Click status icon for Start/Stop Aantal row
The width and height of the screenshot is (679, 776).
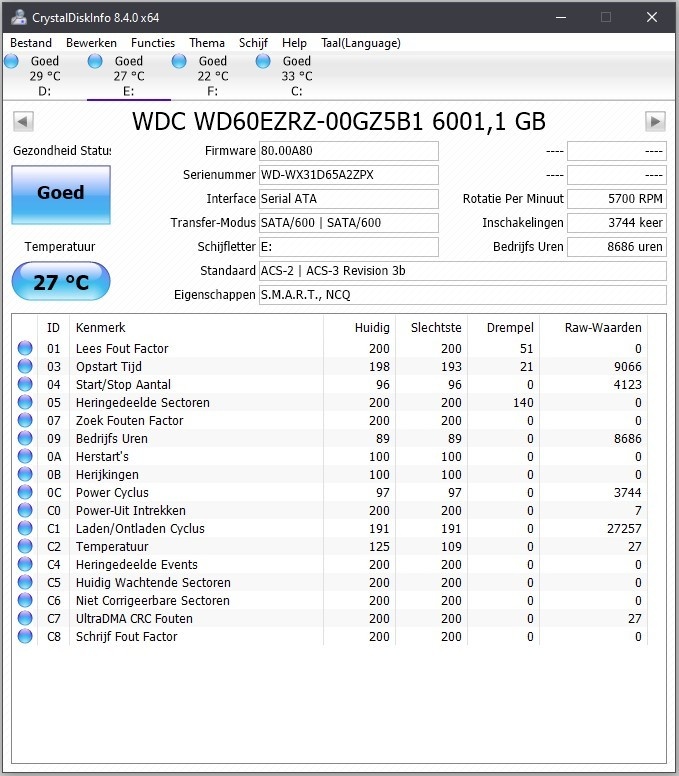tap(25, 385)
